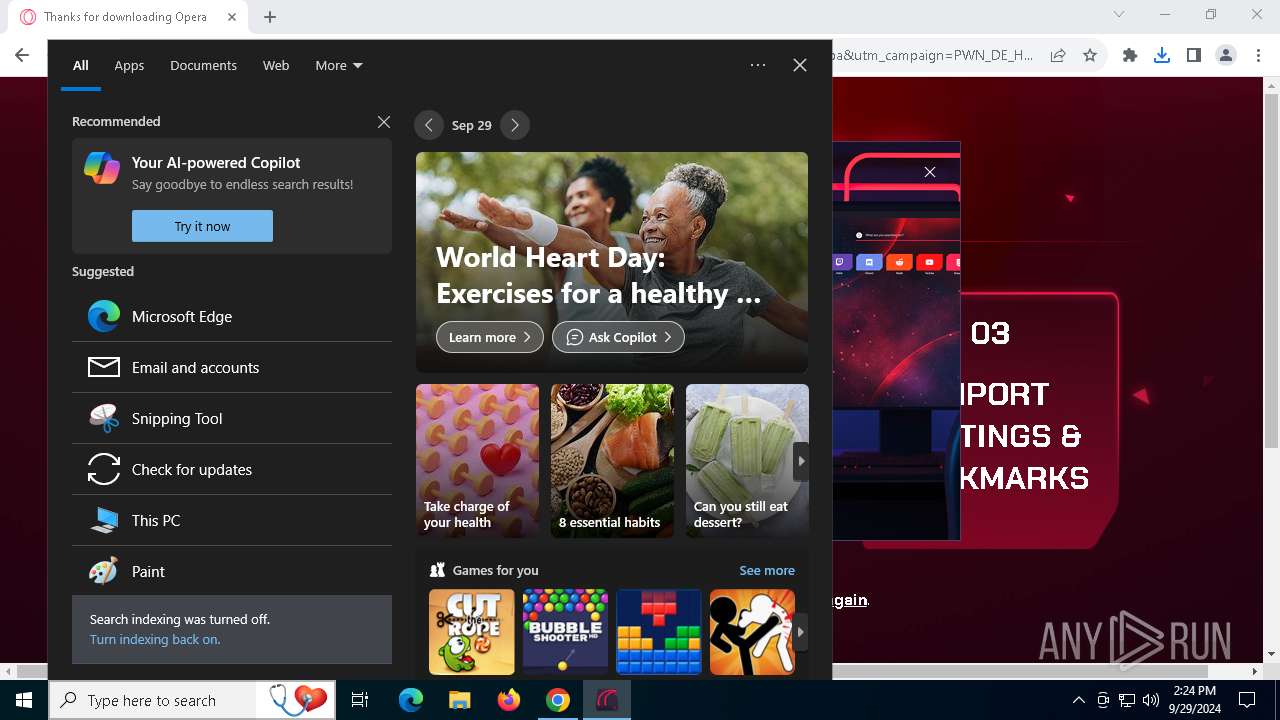Open Chrome tab search chevron

(1119, 14)
